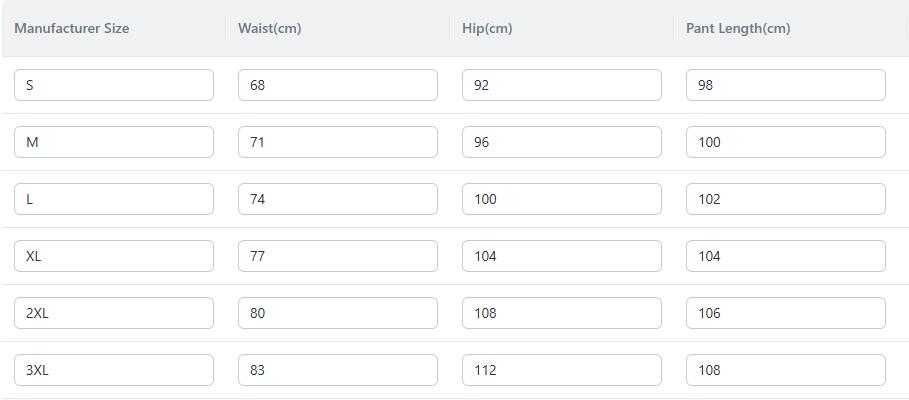Image resolution: width=909 pixels, height=400 pixels.
Task: Click the Pant Length field showing 100
Action: pos(786,142)
